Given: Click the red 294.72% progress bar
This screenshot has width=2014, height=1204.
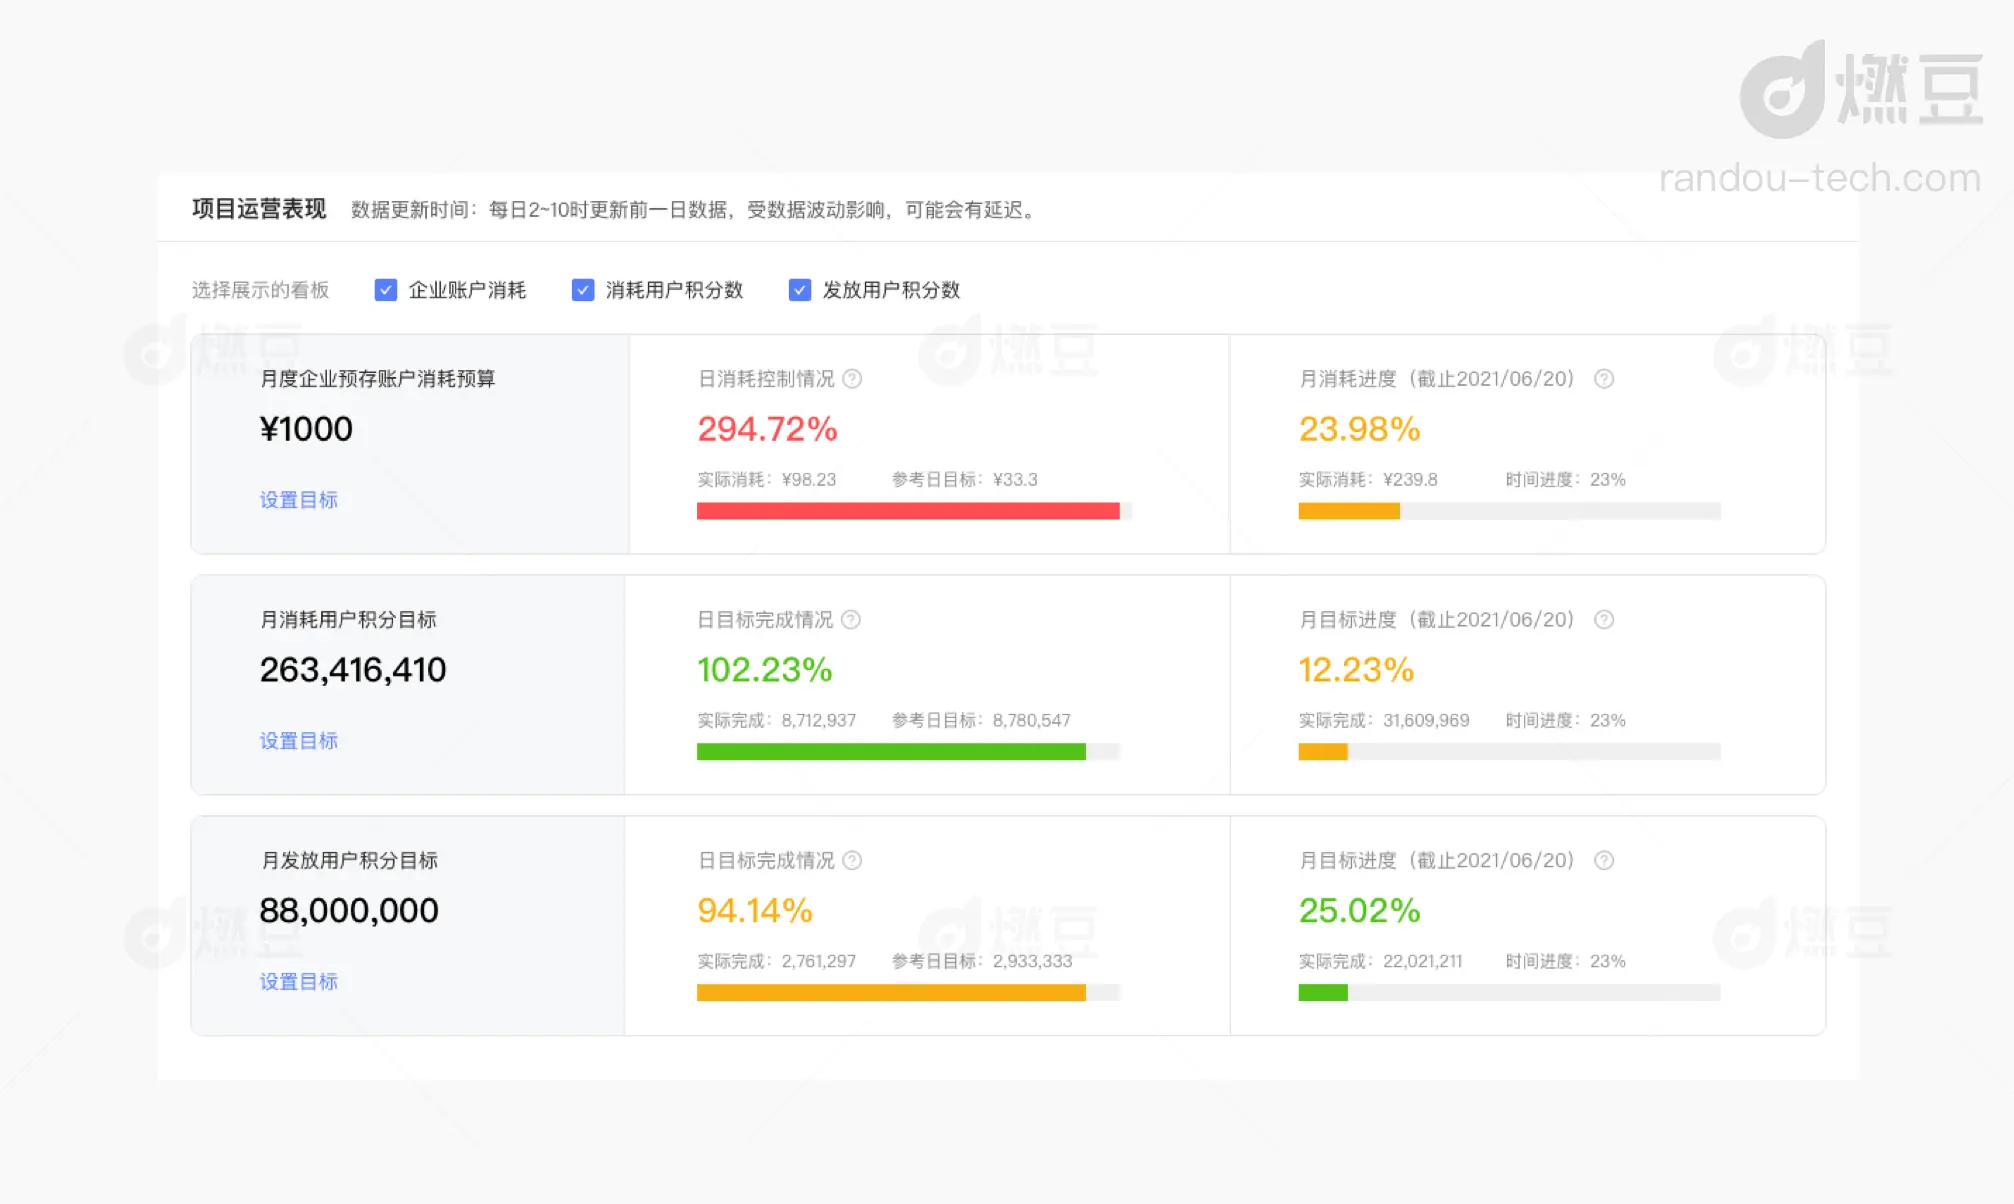Looking at the screenshot, I should (x=907, y=511).
